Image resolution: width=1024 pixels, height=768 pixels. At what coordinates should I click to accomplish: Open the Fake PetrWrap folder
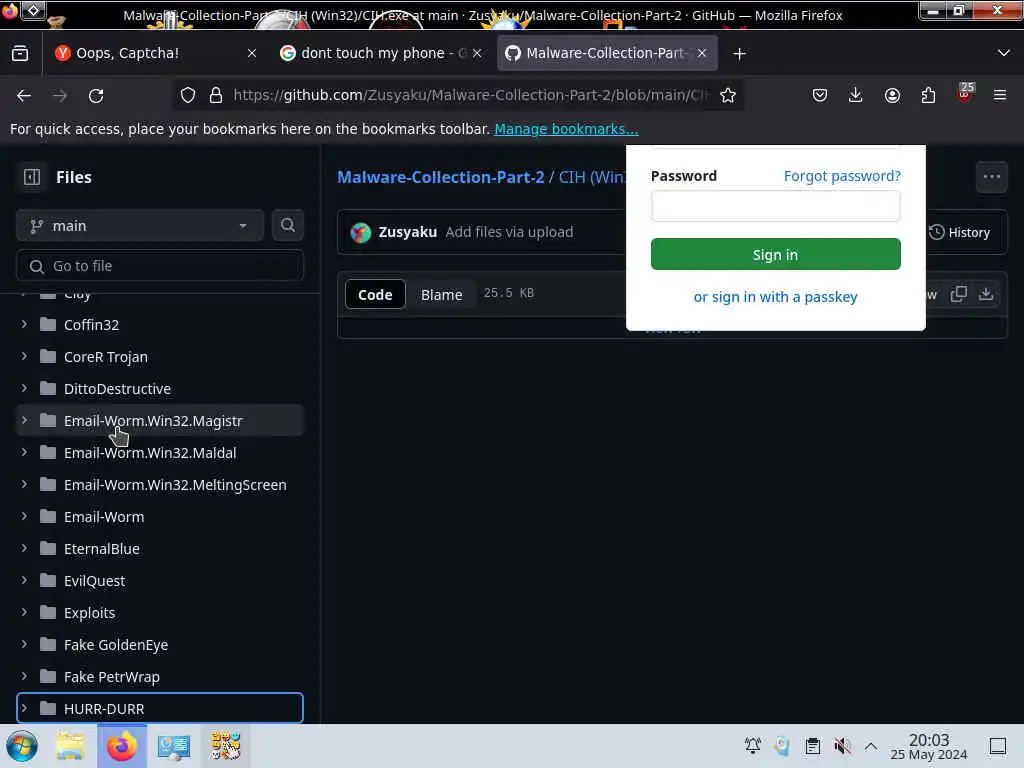pos(112,677)
